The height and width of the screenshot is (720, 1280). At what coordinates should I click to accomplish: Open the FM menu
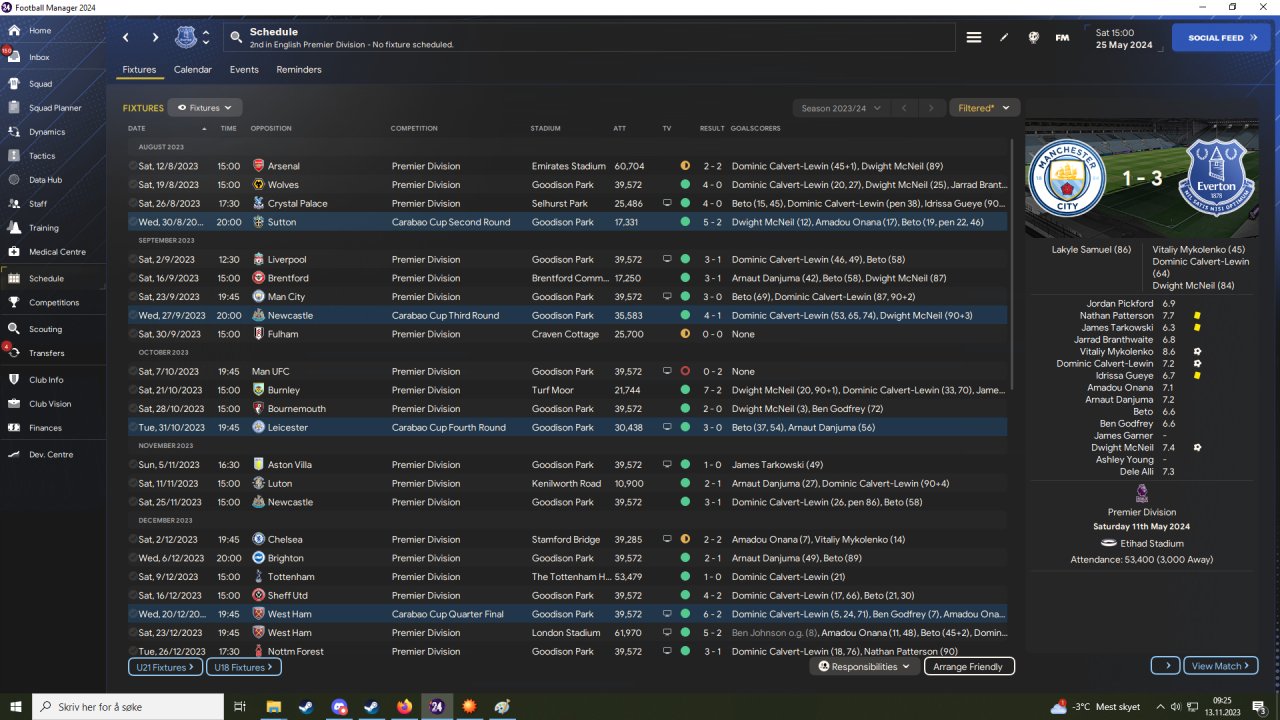[x=1062, y=38]
